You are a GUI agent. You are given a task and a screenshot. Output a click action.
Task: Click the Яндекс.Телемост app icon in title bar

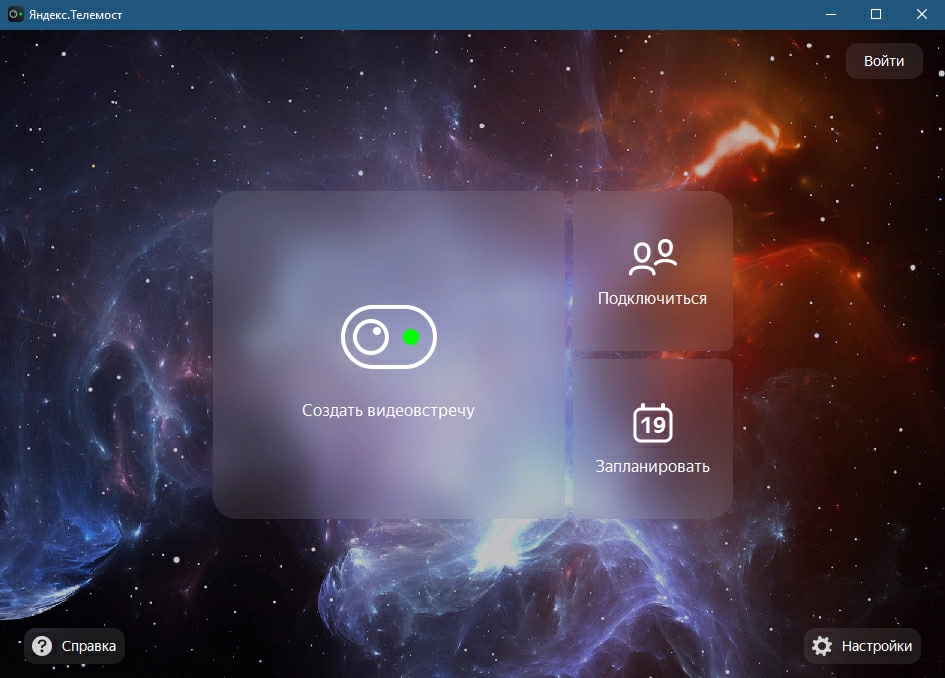[15, 14]
